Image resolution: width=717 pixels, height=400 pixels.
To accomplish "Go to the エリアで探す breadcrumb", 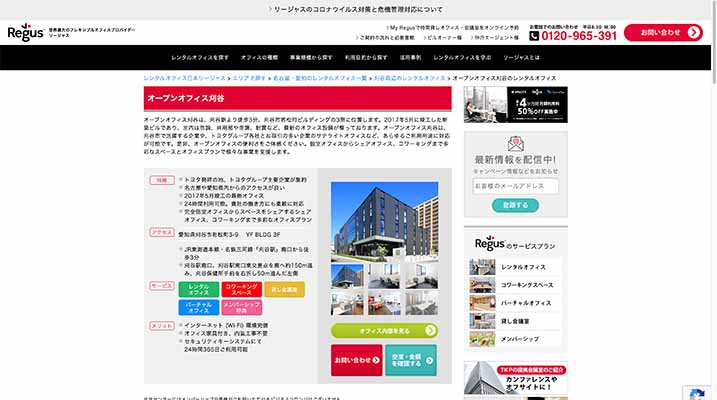I will [x=249, y=78].
